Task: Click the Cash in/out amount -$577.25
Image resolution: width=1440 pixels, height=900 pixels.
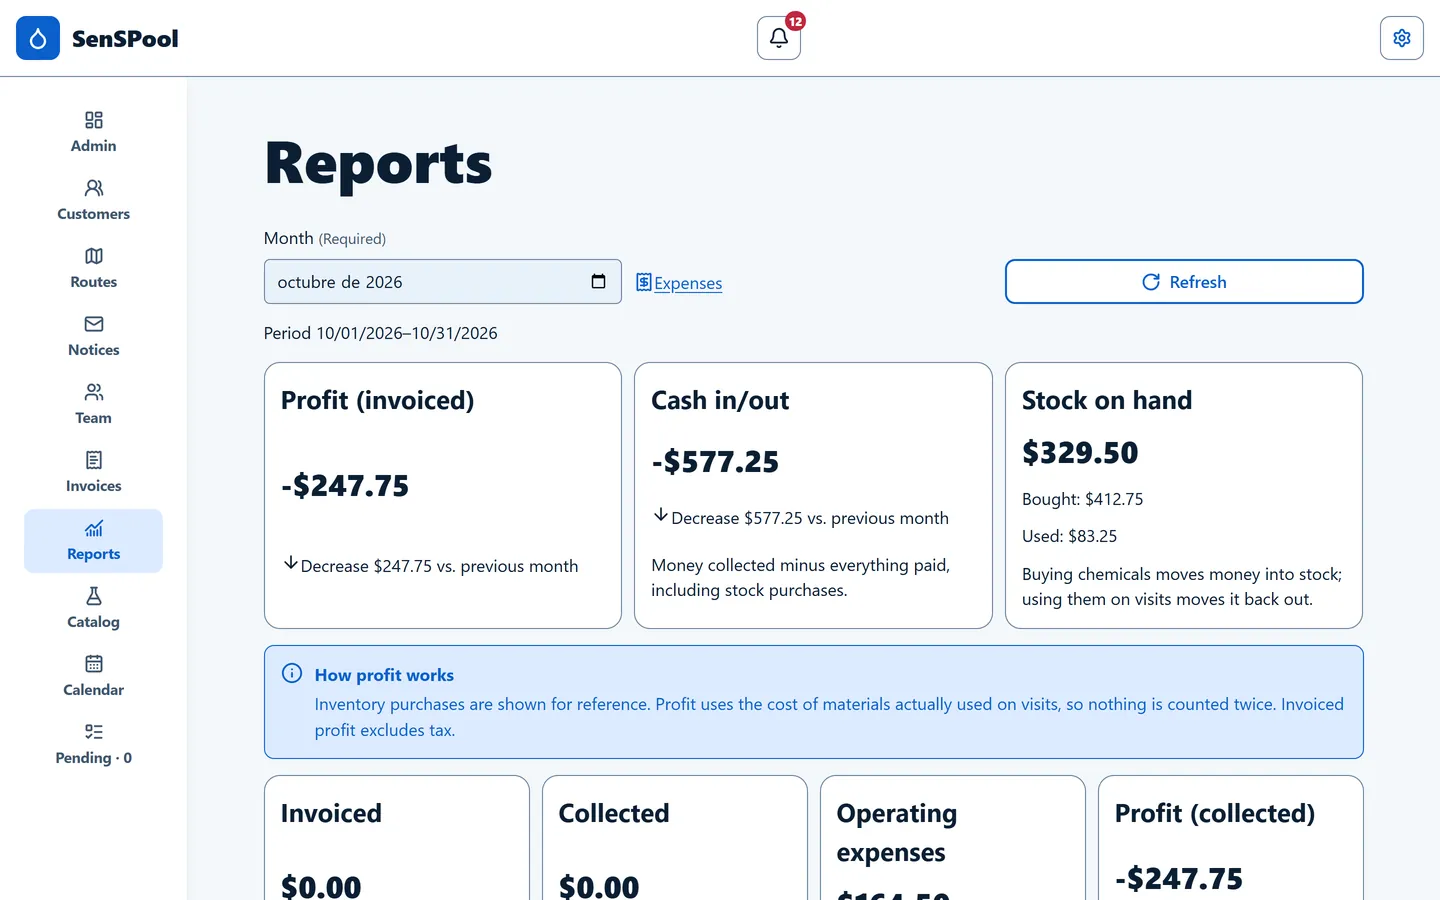Action: (715, 462)
